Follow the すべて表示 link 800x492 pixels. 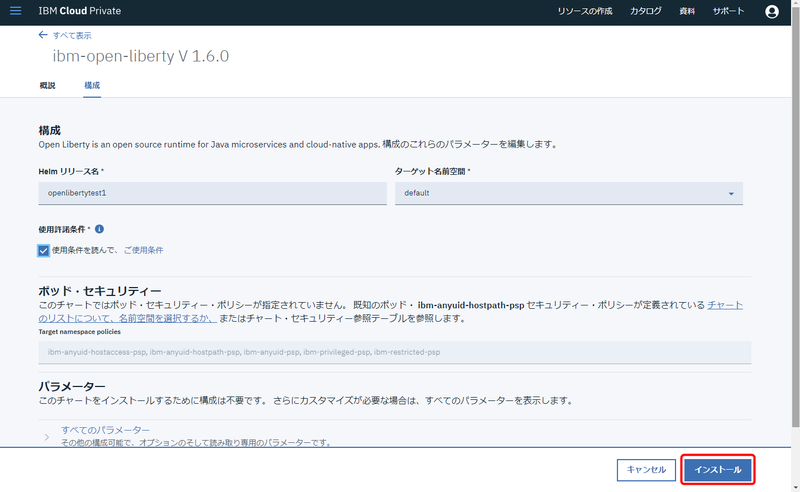point(72,35)
